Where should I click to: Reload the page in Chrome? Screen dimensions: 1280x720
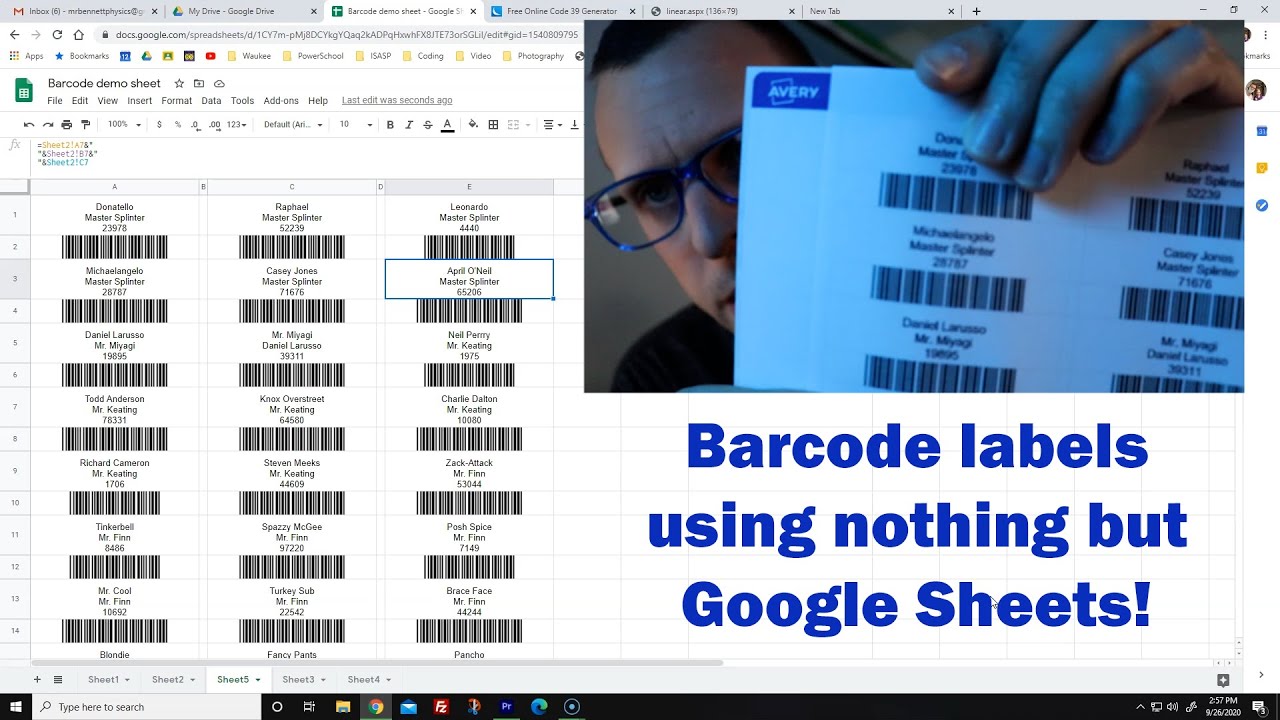pyautogui.click(x=58, y=34)
